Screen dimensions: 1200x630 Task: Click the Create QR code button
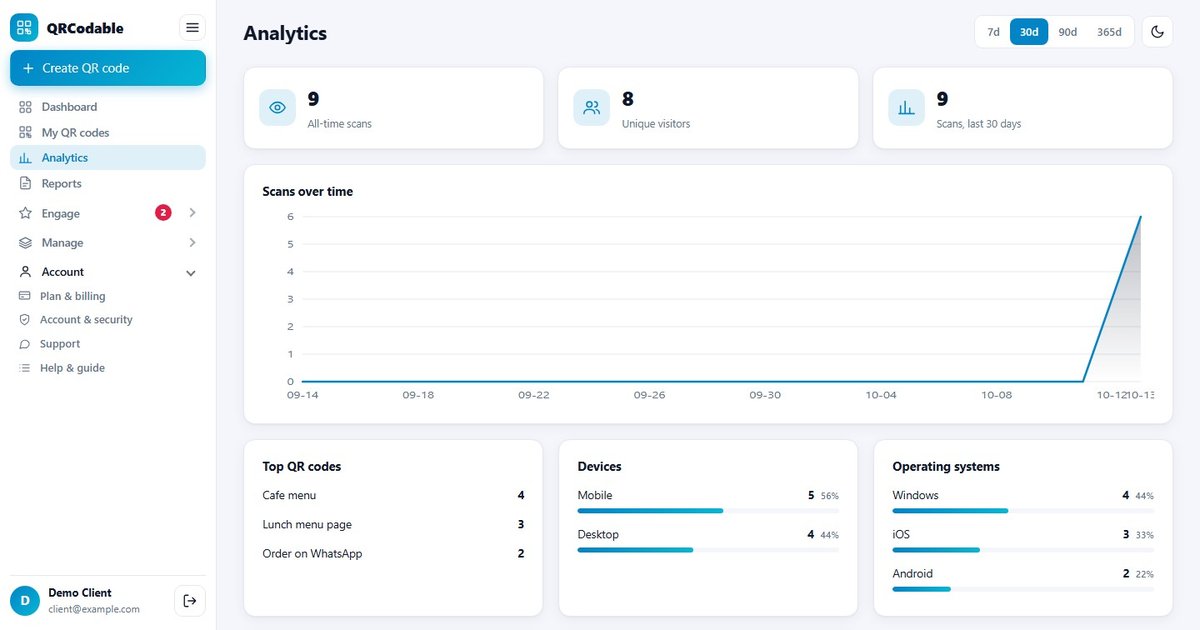pyautogui.click(x=108, y=68)
